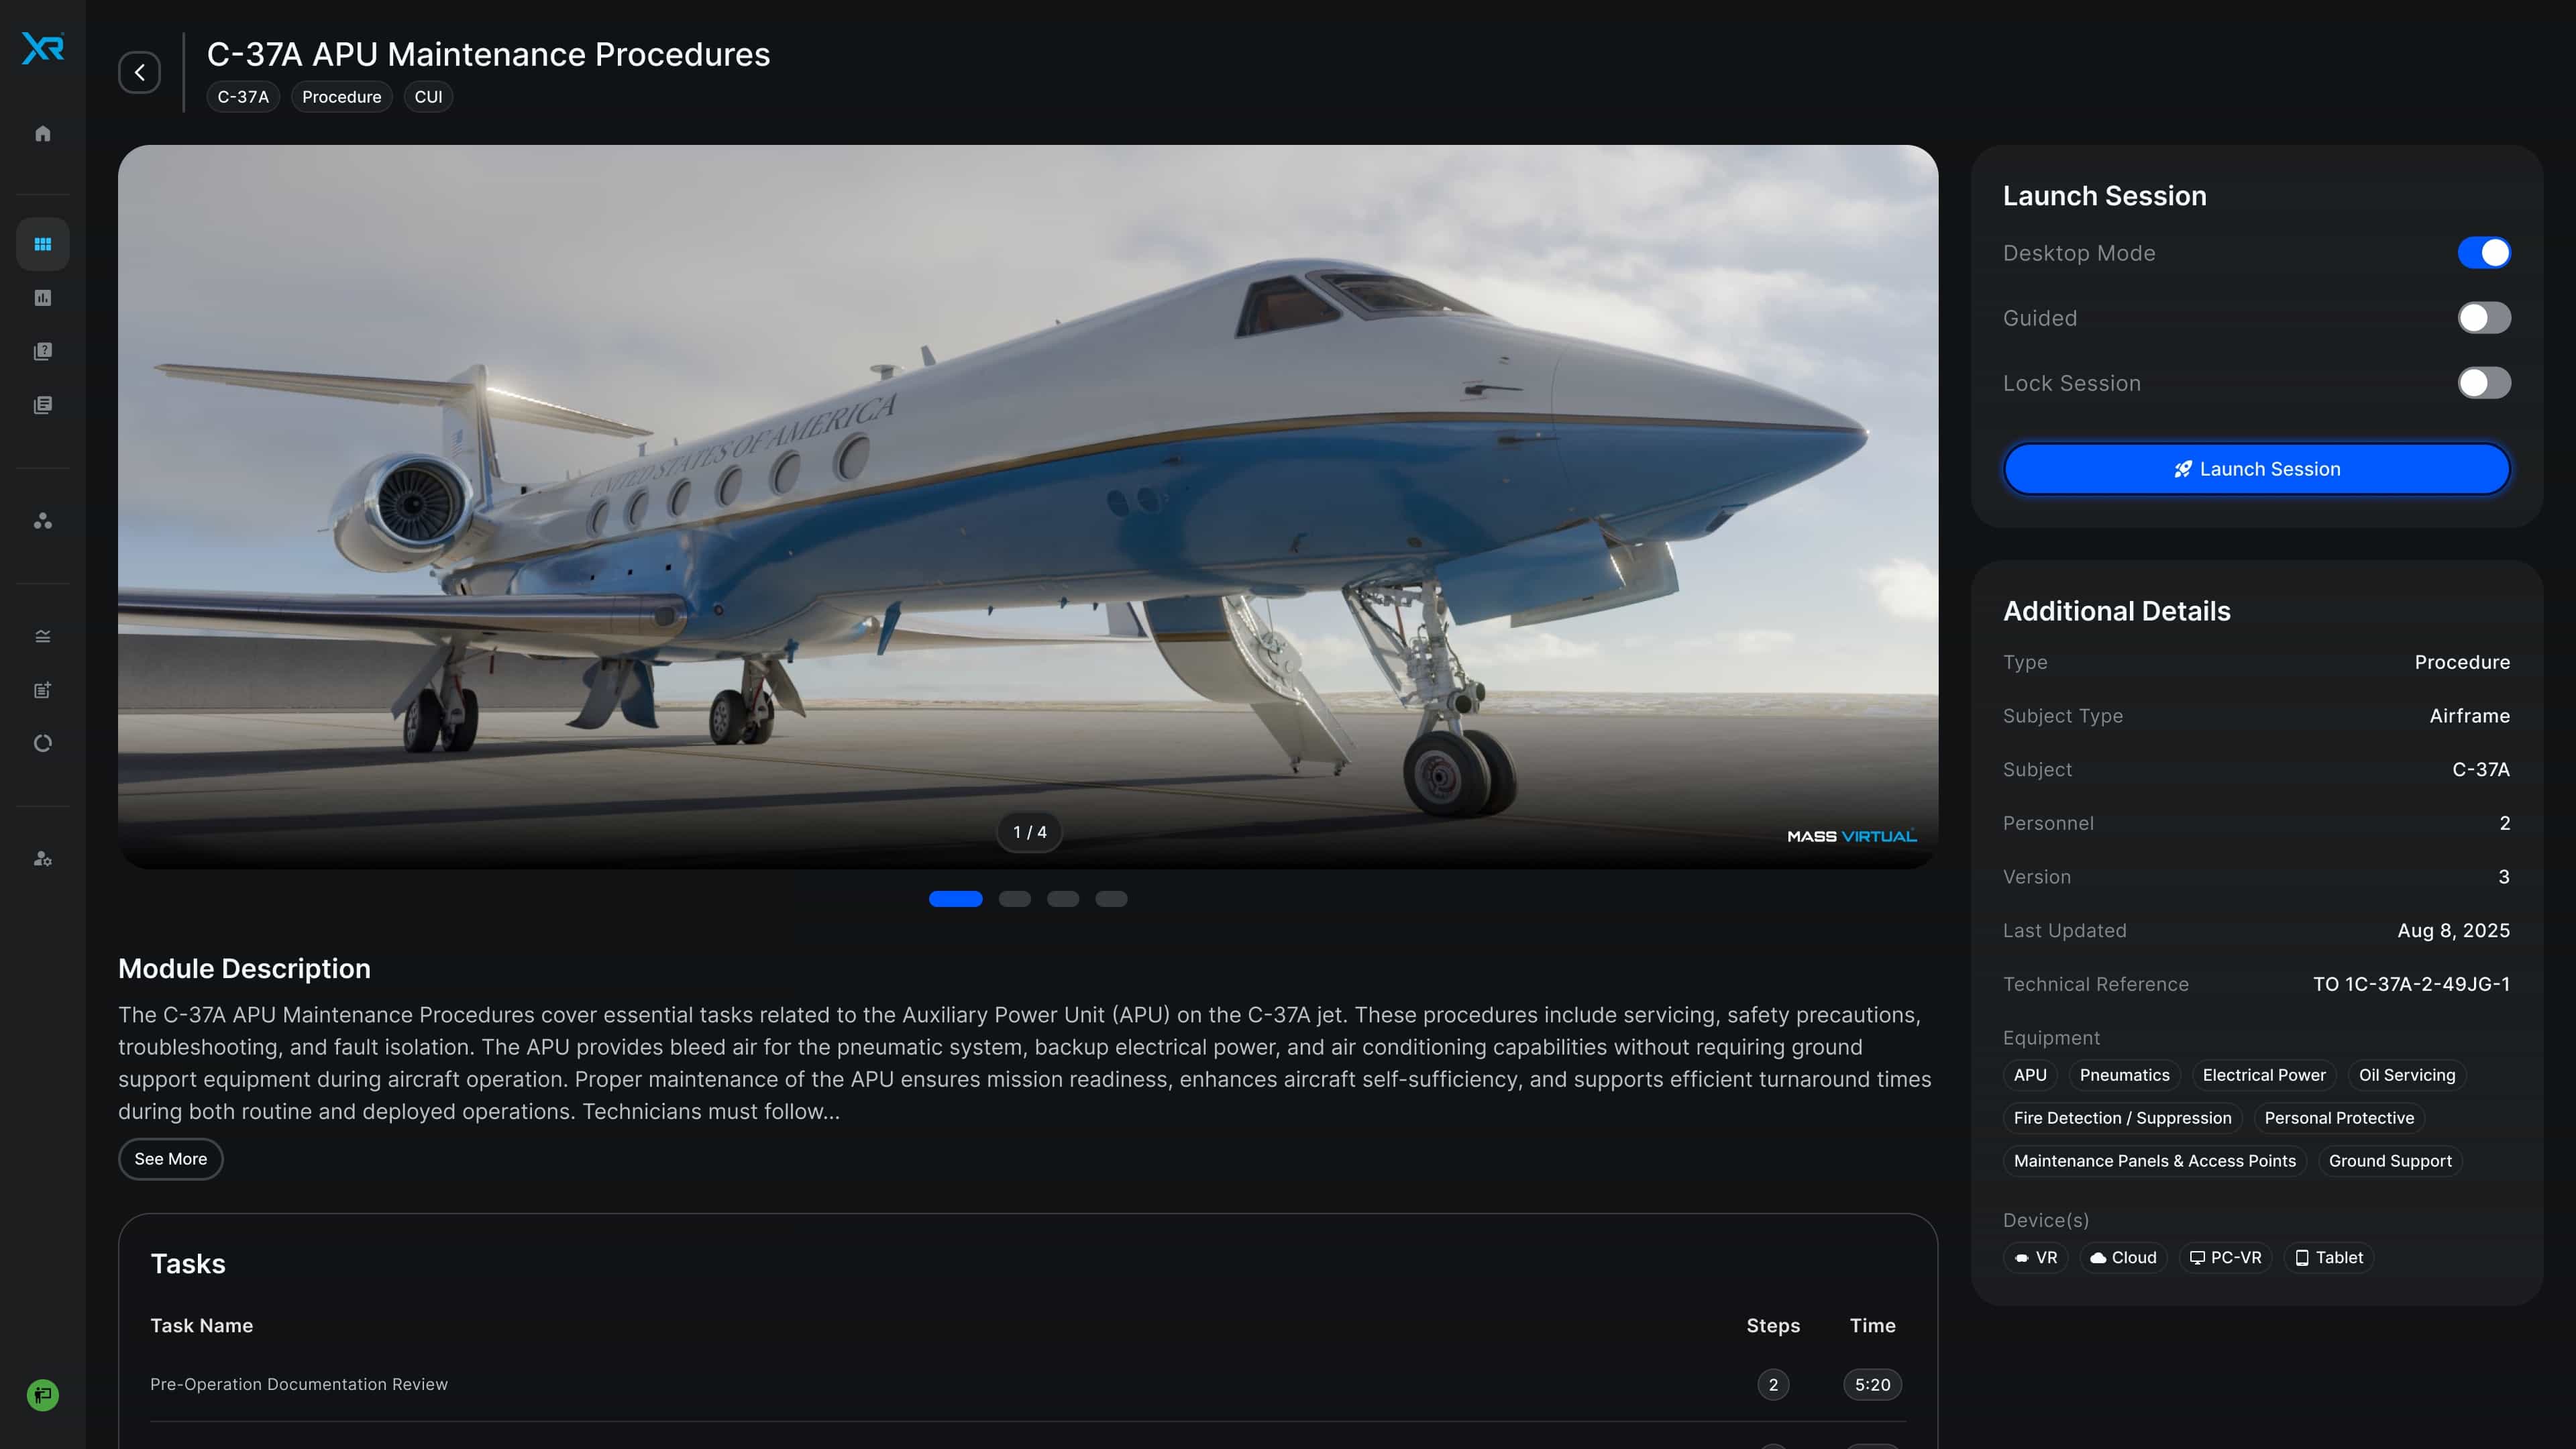Open the user settings gear sidebar icon
Viewport: 2576px width, 1449px height.
[x=43, y=859]
